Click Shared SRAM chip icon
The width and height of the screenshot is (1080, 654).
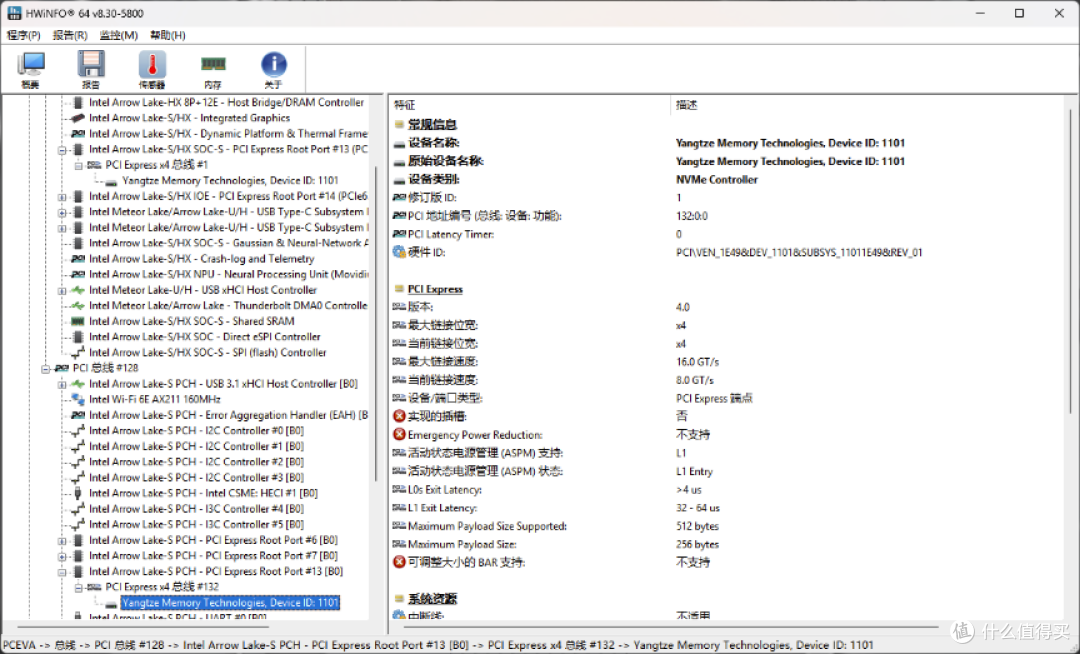78,321
